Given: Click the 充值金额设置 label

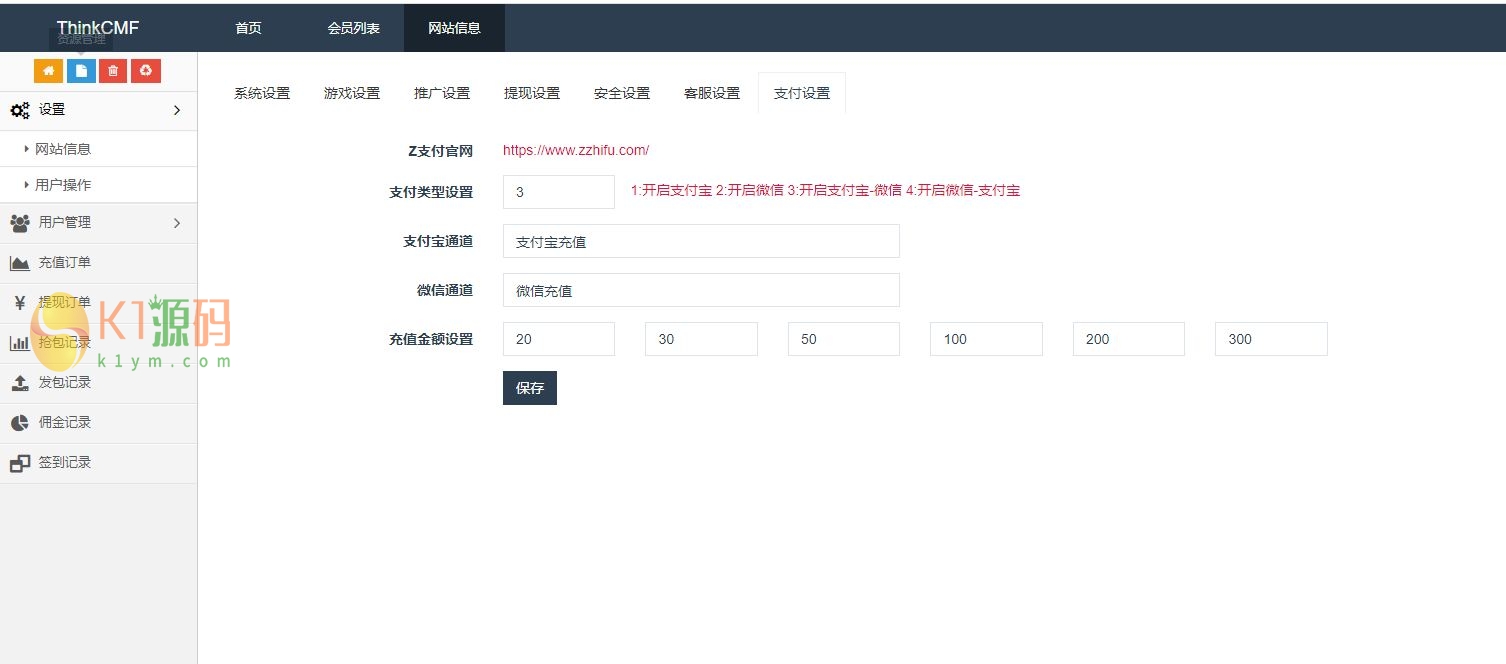Looking at the screenshot, I should tap(431, 339).
